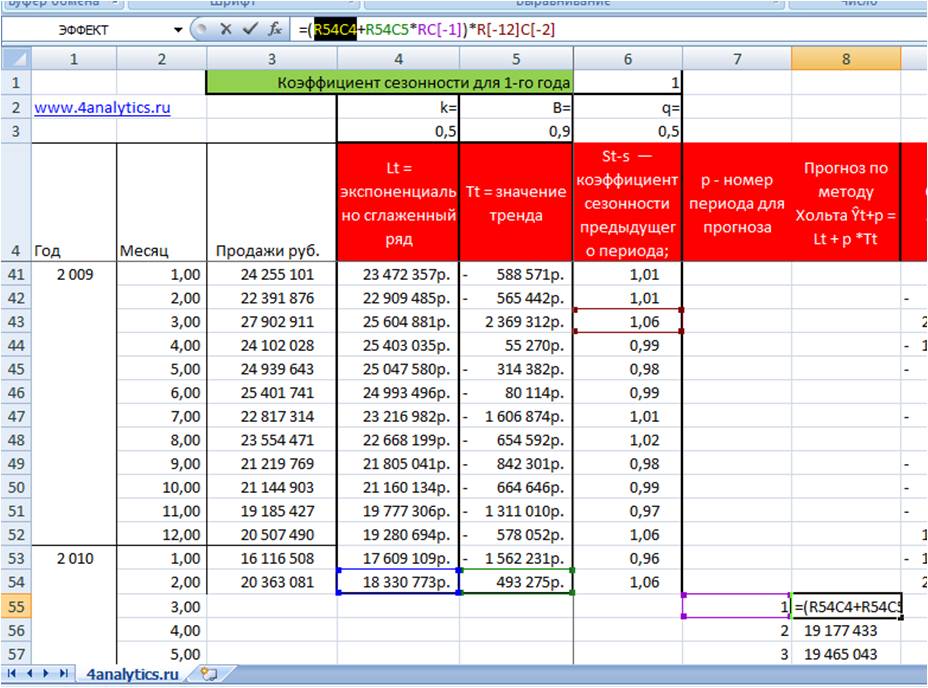Open the 4analytics.ru sheet tab
Image resolution: width=928 pixels, height=688 pixels.
coord(133,674)
